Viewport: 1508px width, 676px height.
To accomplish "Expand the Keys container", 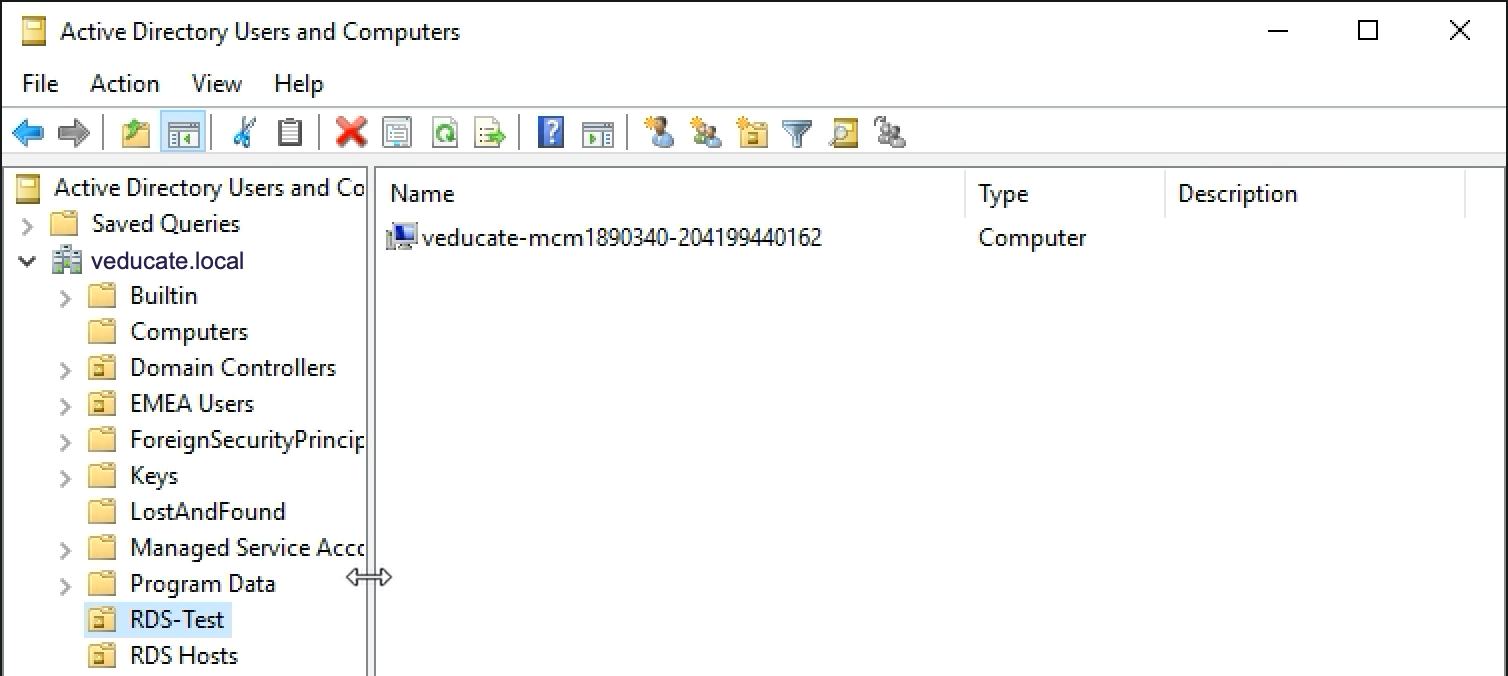I will click(x=66, y=477).
